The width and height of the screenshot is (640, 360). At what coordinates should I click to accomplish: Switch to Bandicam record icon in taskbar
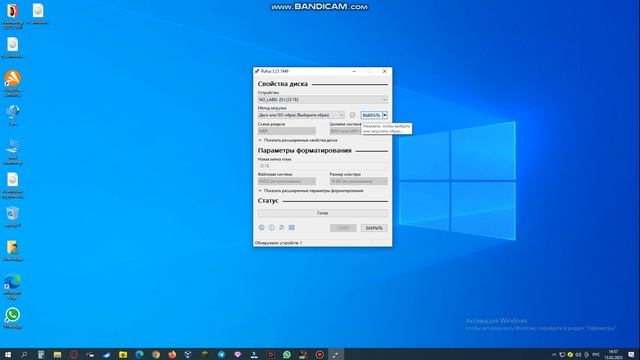320,354
